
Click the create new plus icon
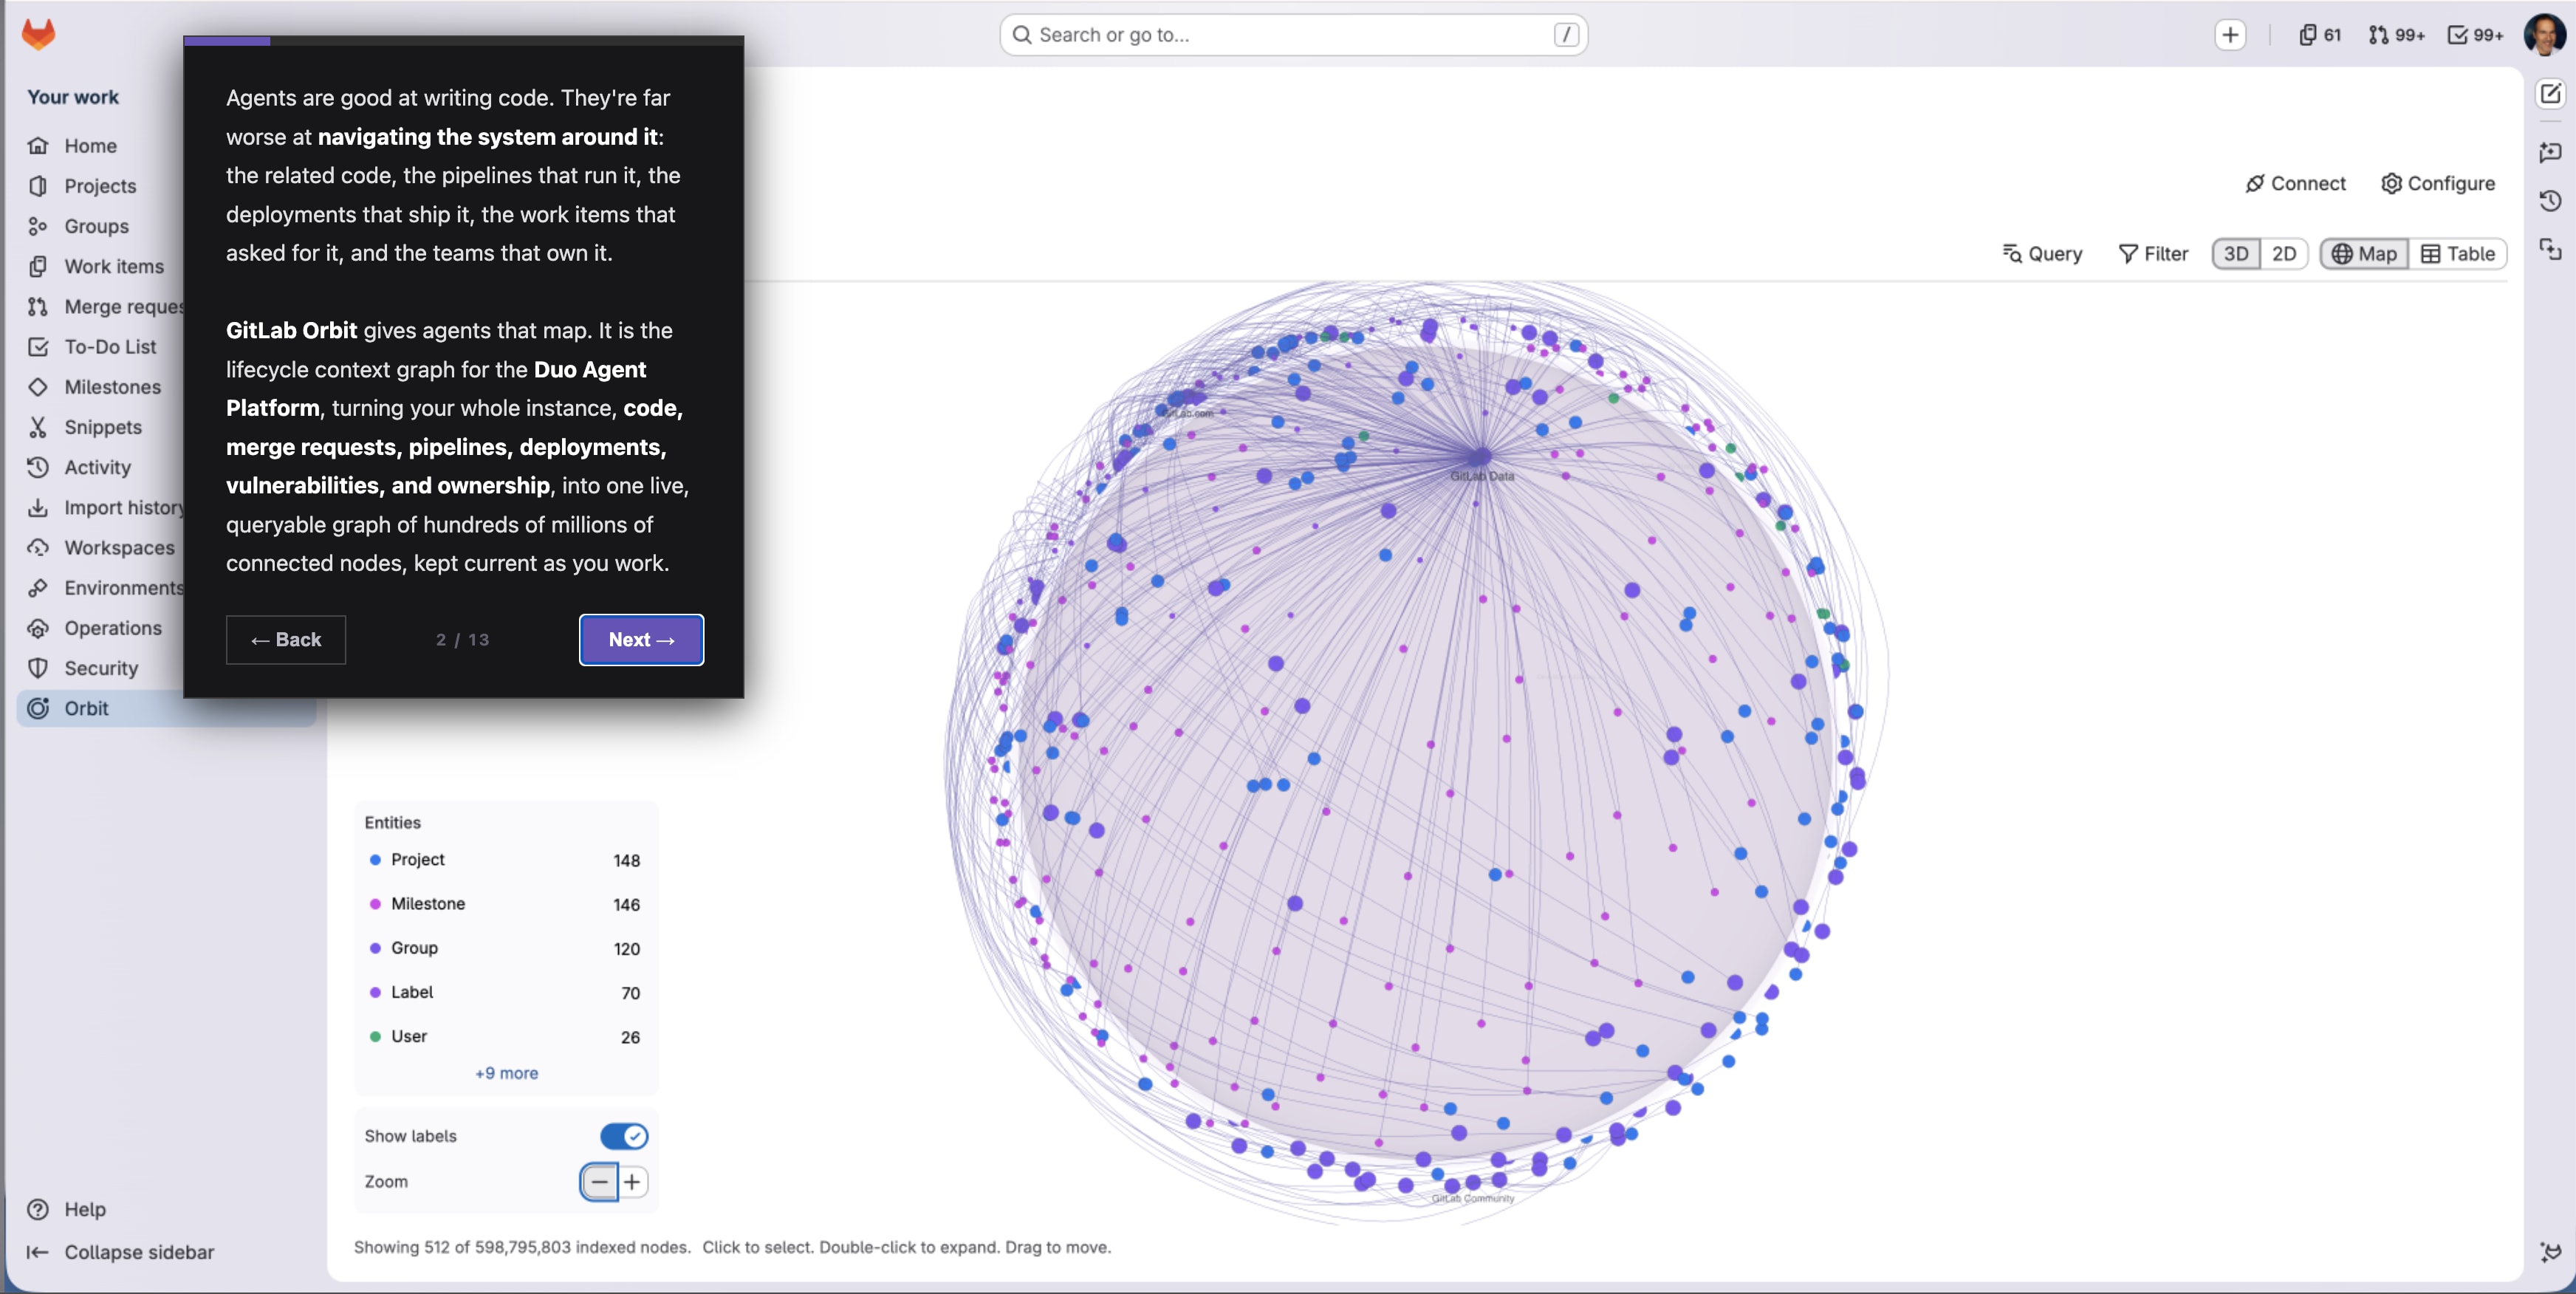(2230, 35)
